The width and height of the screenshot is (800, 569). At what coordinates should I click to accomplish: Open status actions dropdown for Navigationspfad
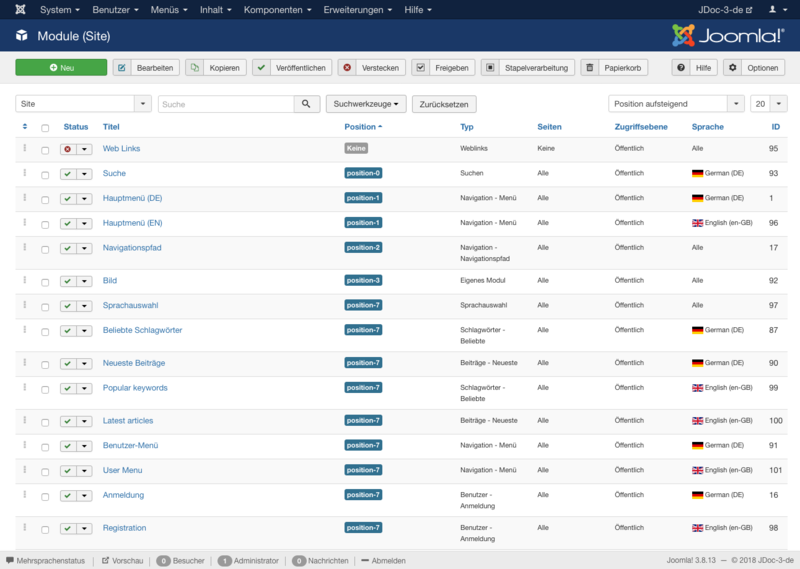pyautogui.click(x=84, y=249)
